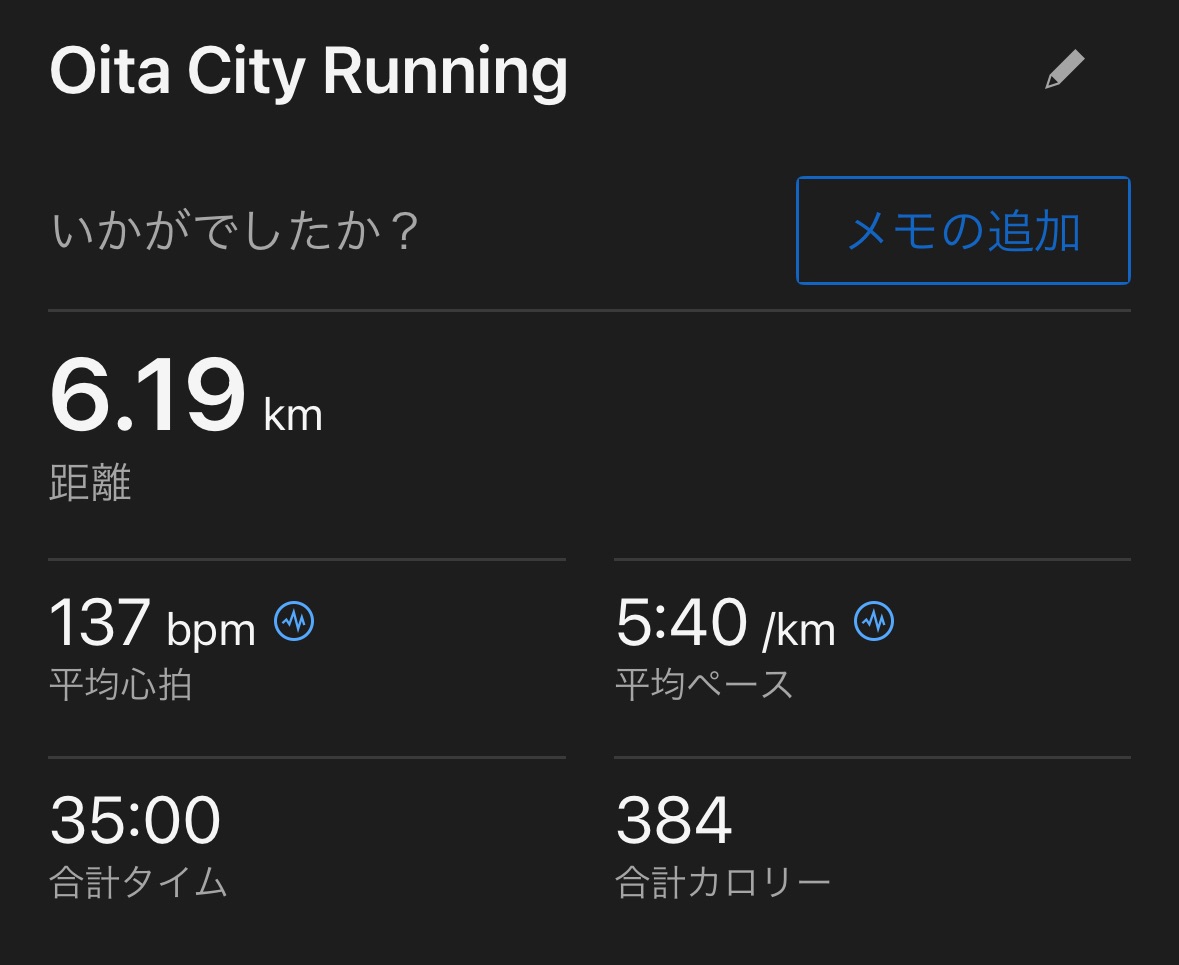Image resolution: width=1179 pixels, height=965 pixels.
Task: Tap the 合計タイム label
Action: (138, 883)
